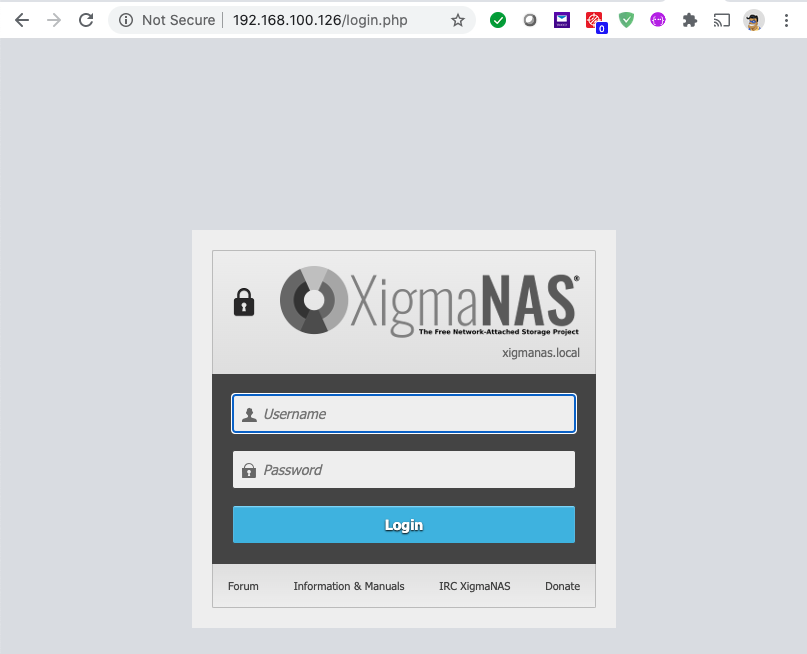Viewport: 807px width, 654px height.
Task: Click the padlock icon beside the logo
Action: 244,302
